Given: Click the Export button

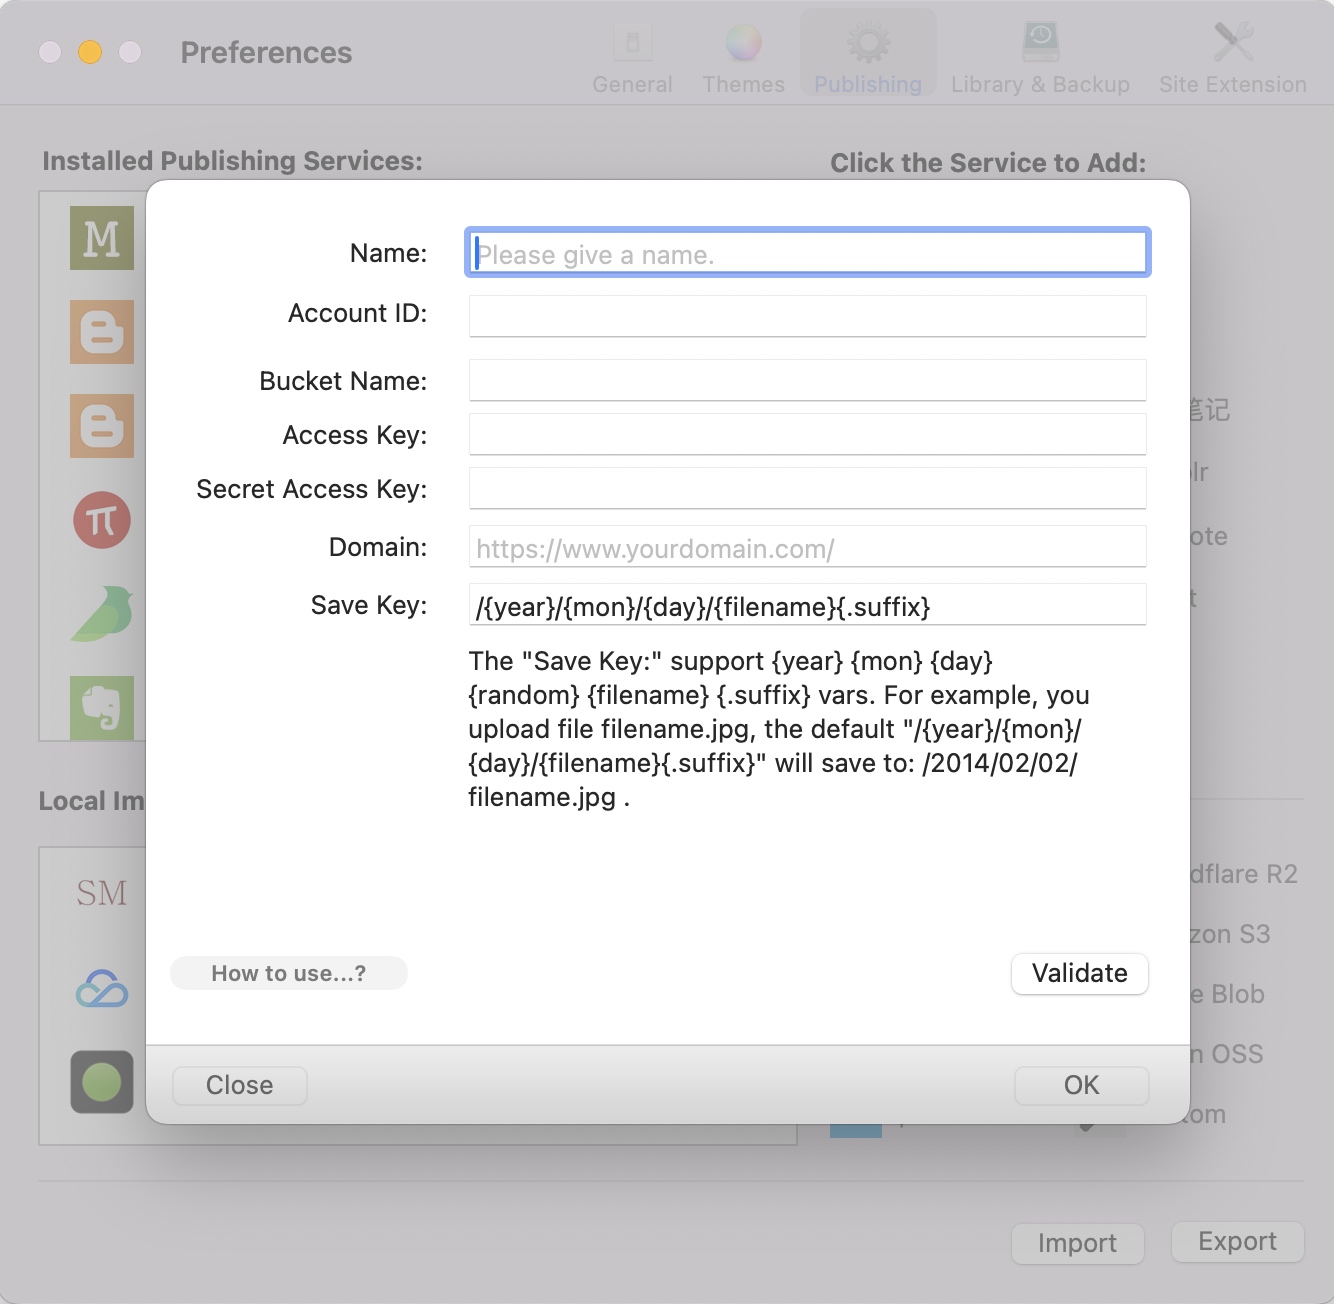Looking at the screenshot, I should pyautogui.click(x=1237, y=1242).
